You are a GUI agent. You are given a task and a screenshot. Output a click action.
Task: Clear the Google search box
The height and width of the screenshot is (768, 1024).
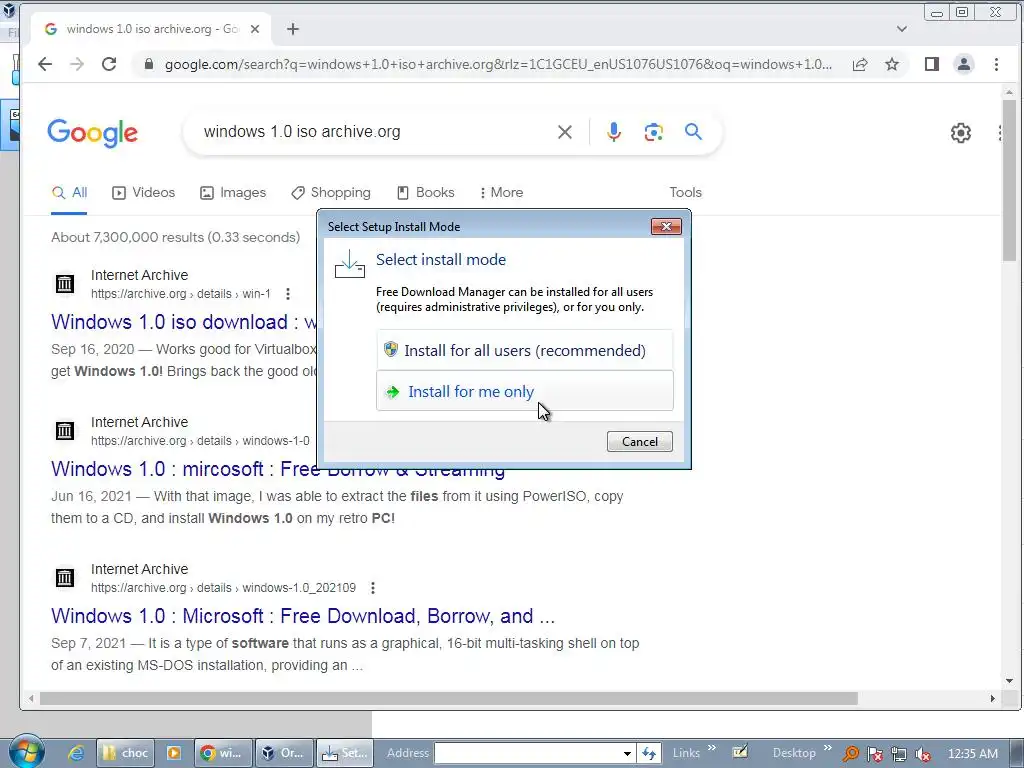(x=565, y=132)
